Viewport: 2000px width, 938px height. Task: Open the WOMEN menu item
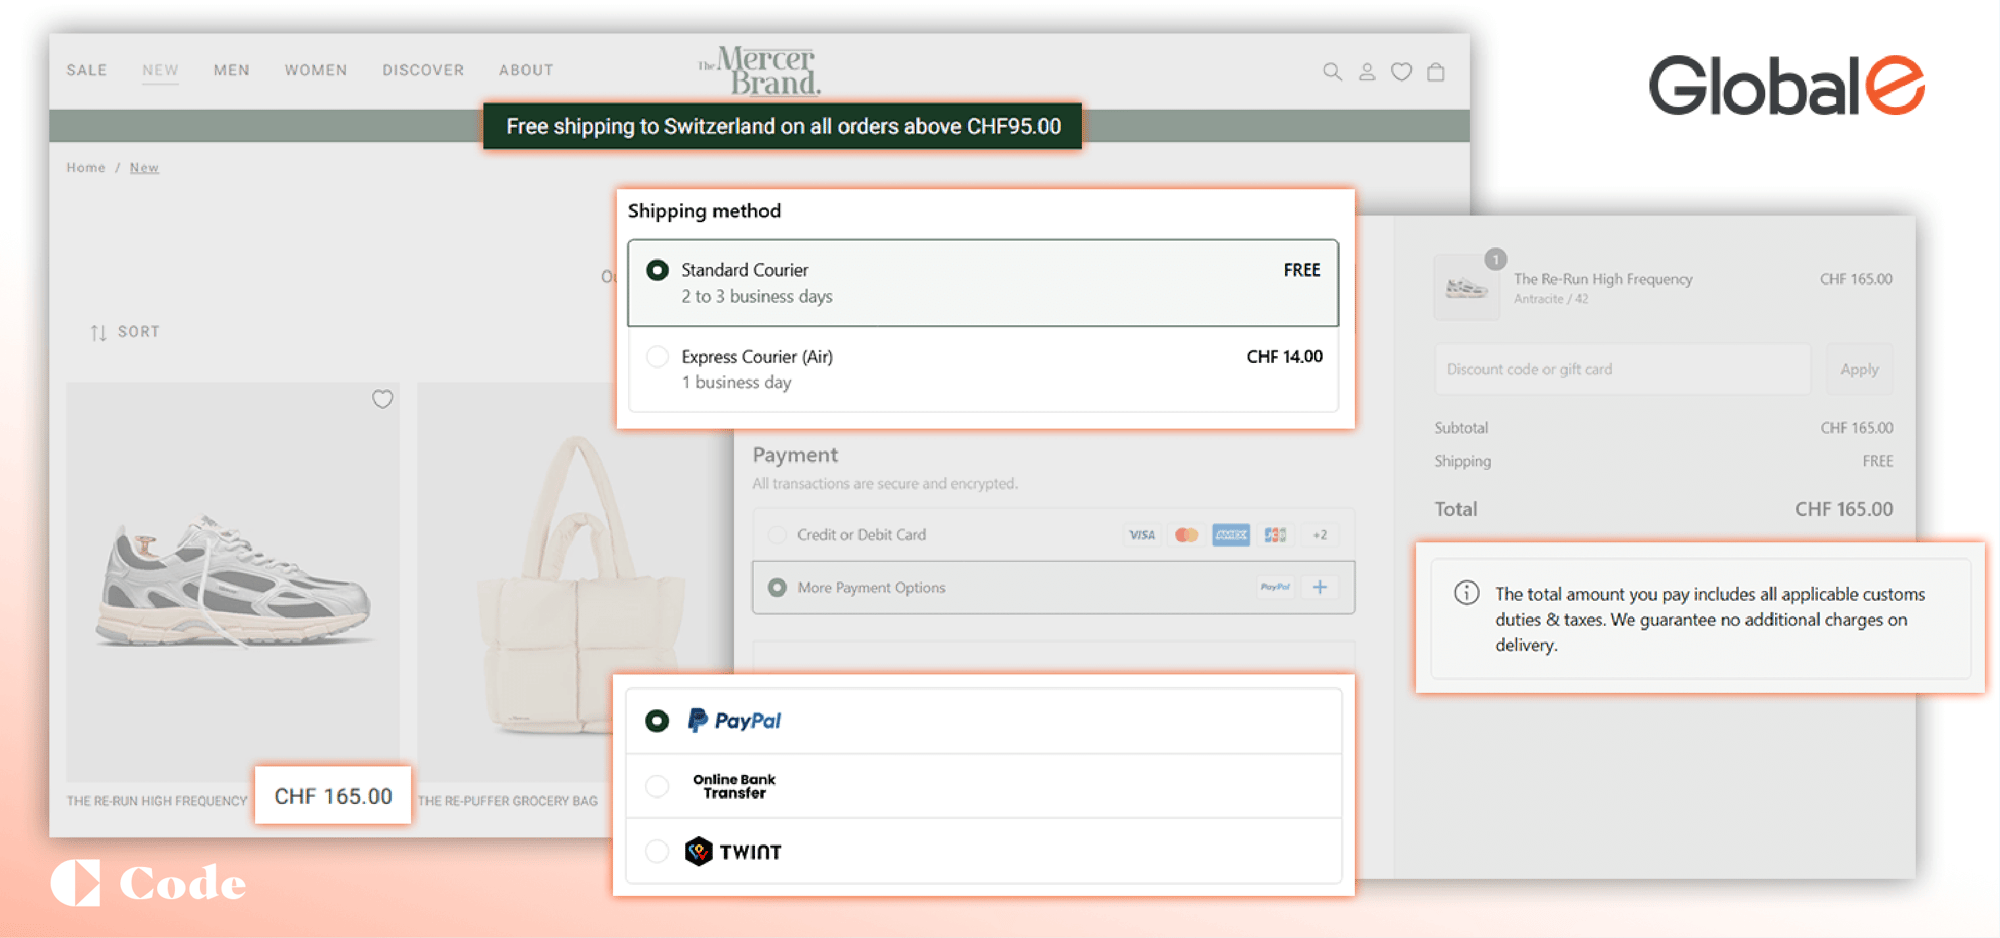[x=316, y=70]
